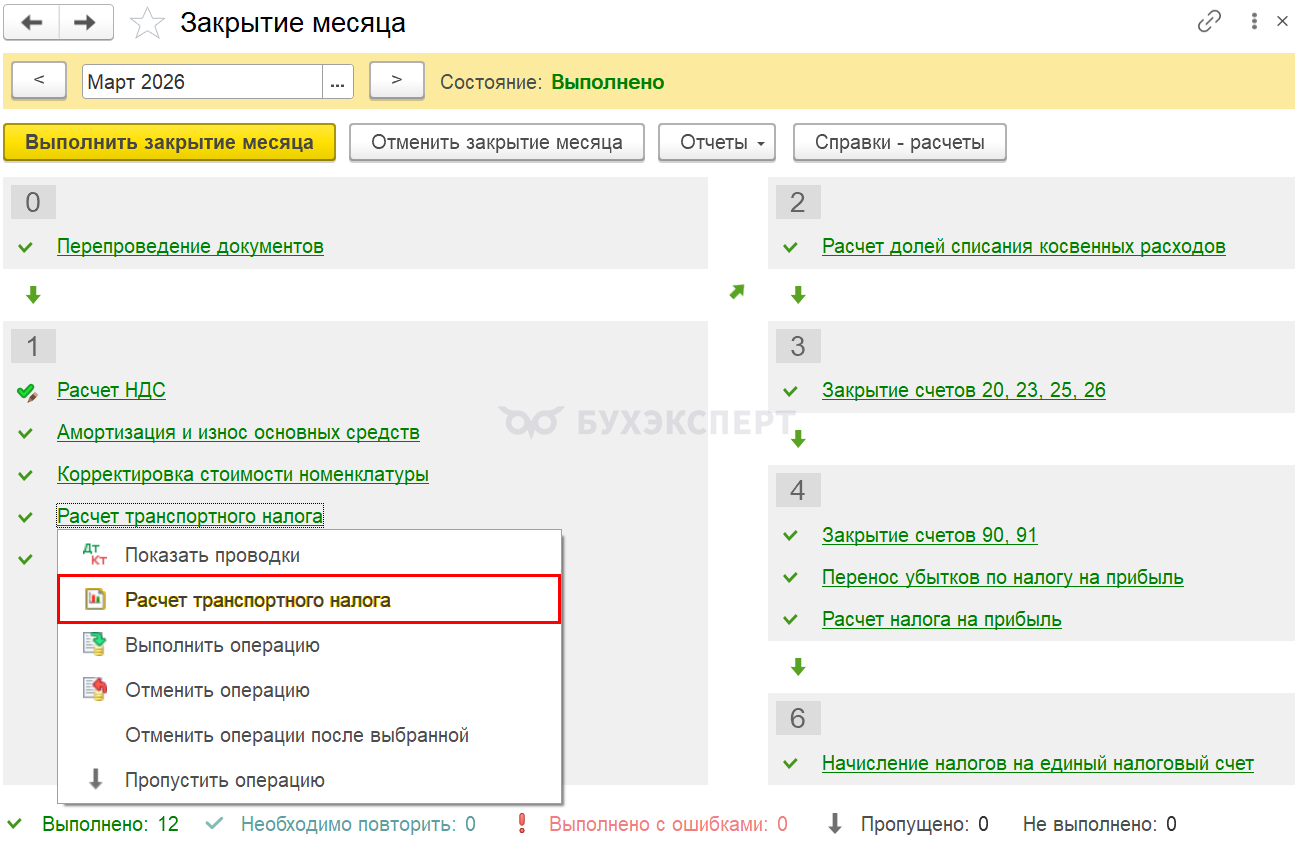This screenshot has height=845, width=1295.
Task: Click the Закрытие месяца window title
Action: pyautogui.click(x=293, y=23)
